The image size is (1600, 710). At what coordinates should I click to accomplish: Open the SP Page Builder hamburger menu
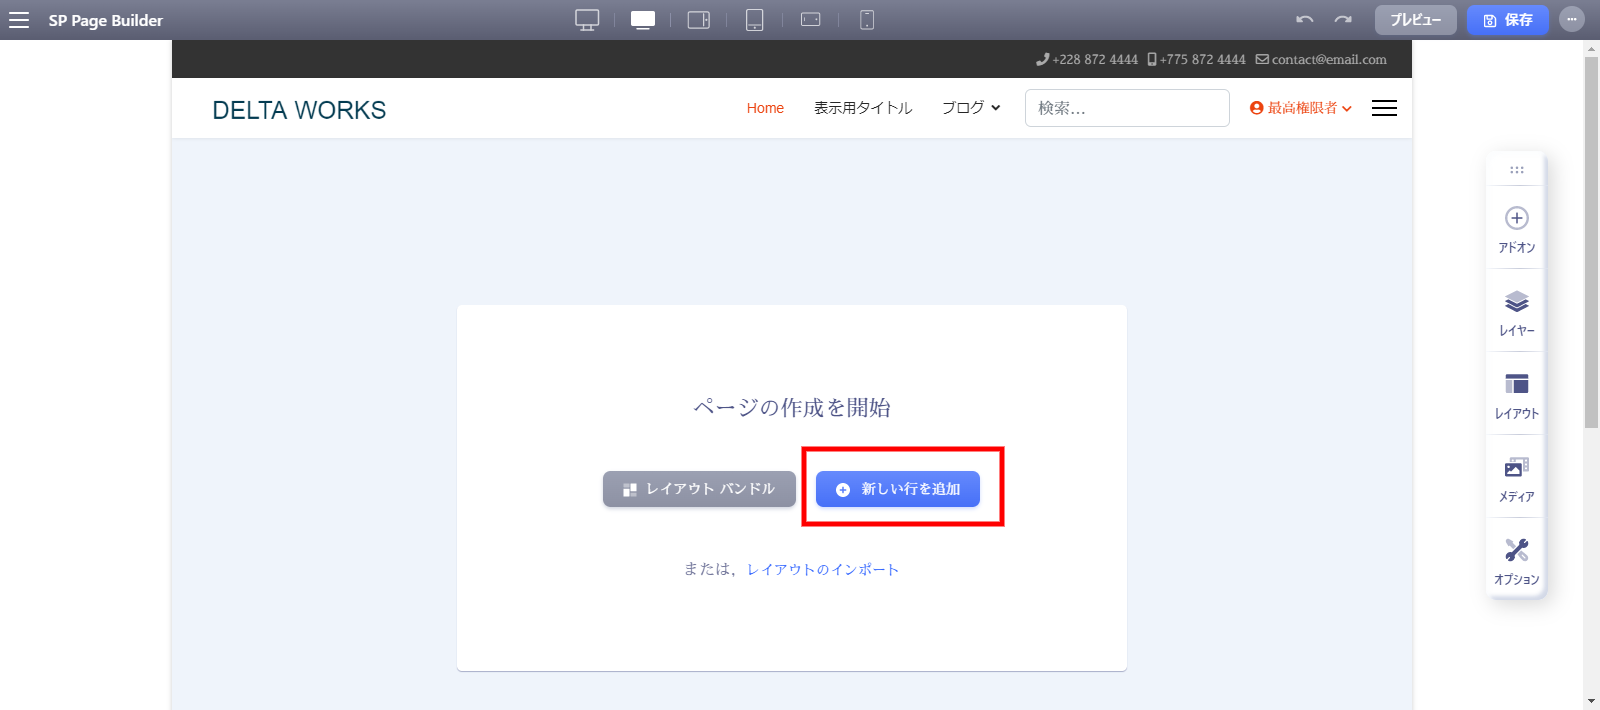click(x=19, y=20)
